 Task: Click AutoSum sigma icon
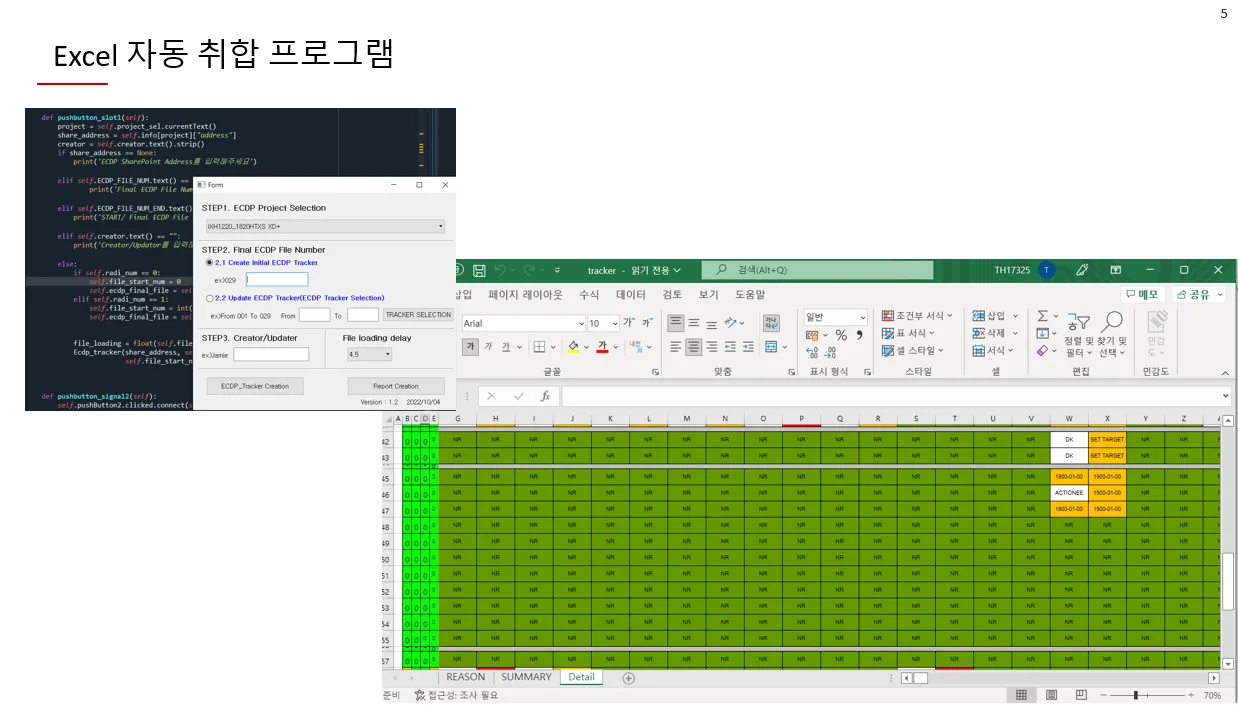coord(1042,316)
